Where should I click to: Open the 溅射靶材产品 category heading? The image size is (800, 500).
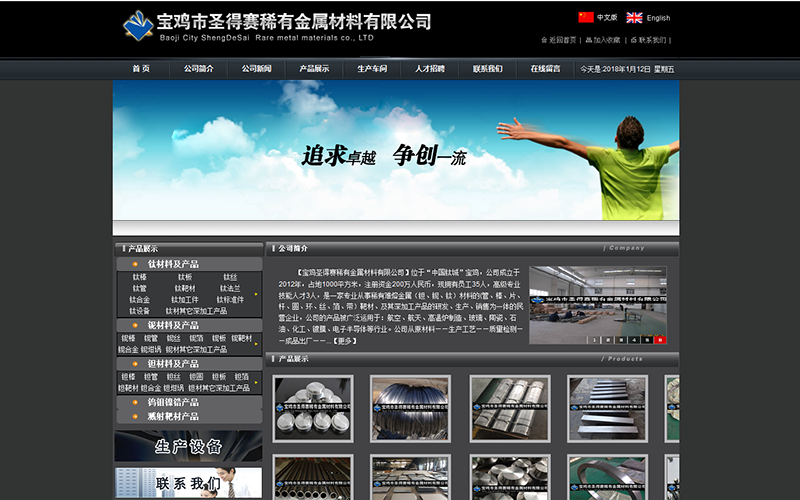(x=173, y=416)
